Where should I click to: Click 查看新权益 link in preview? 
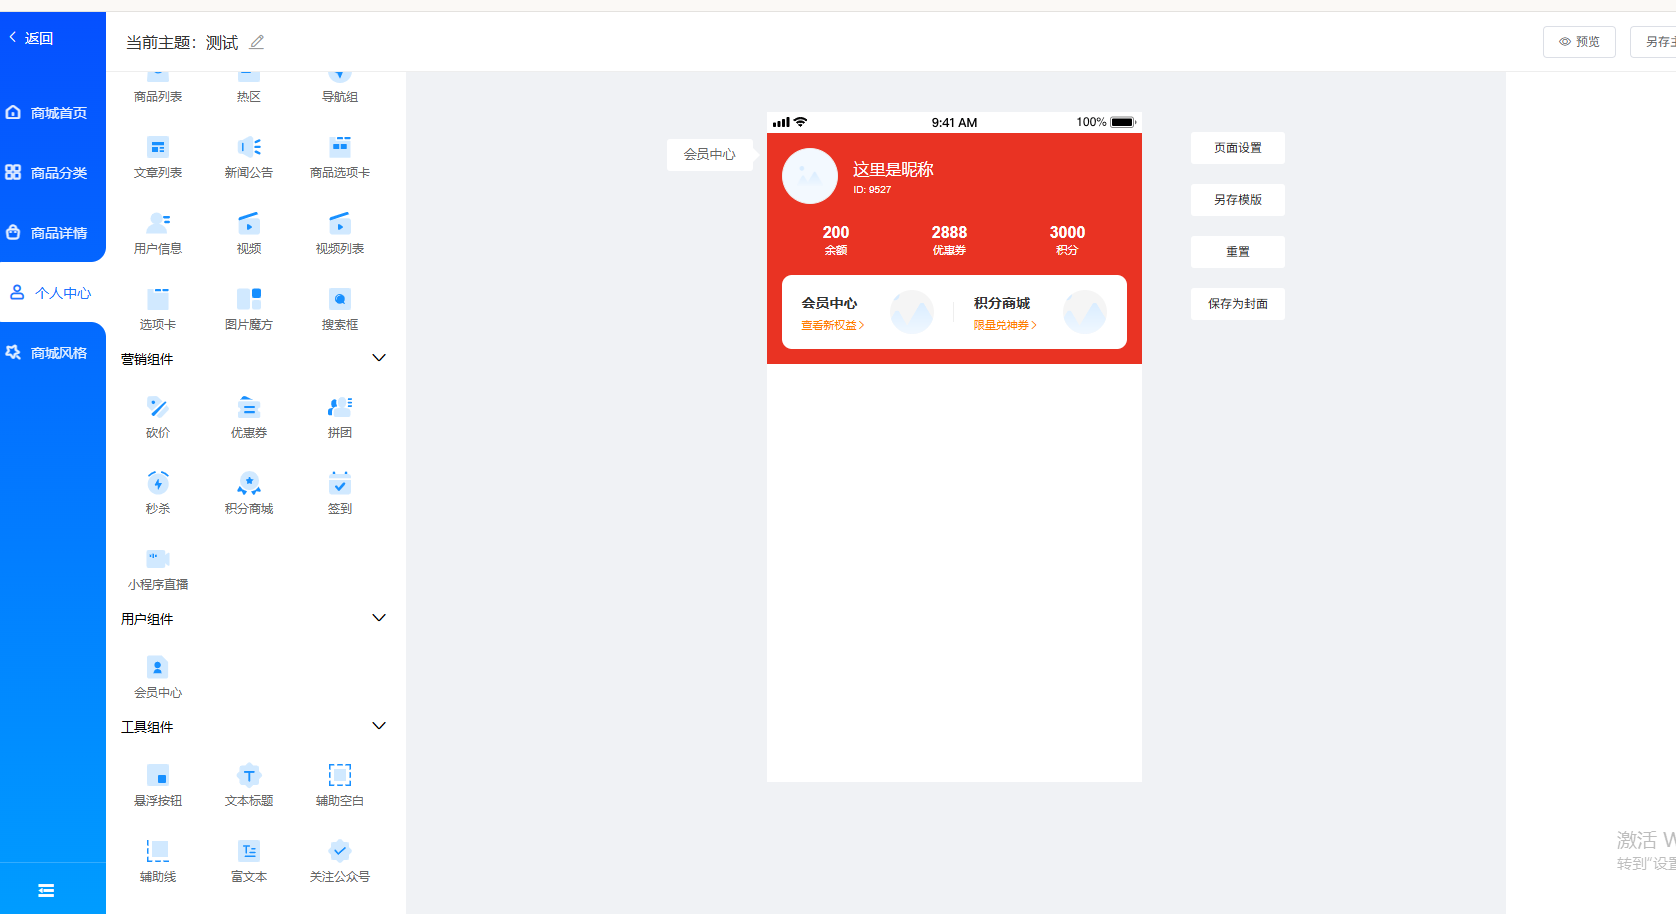click(833, 326)
